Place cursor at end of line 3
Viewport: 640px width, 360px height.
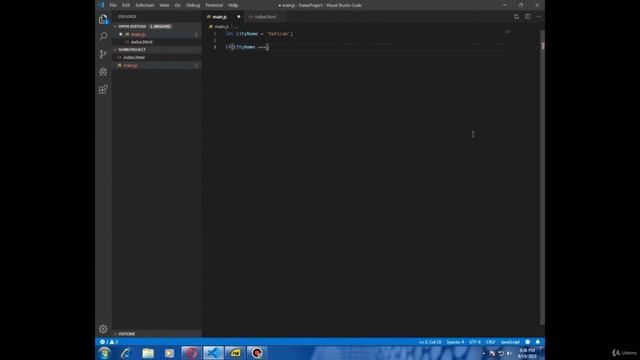(269, 47)
